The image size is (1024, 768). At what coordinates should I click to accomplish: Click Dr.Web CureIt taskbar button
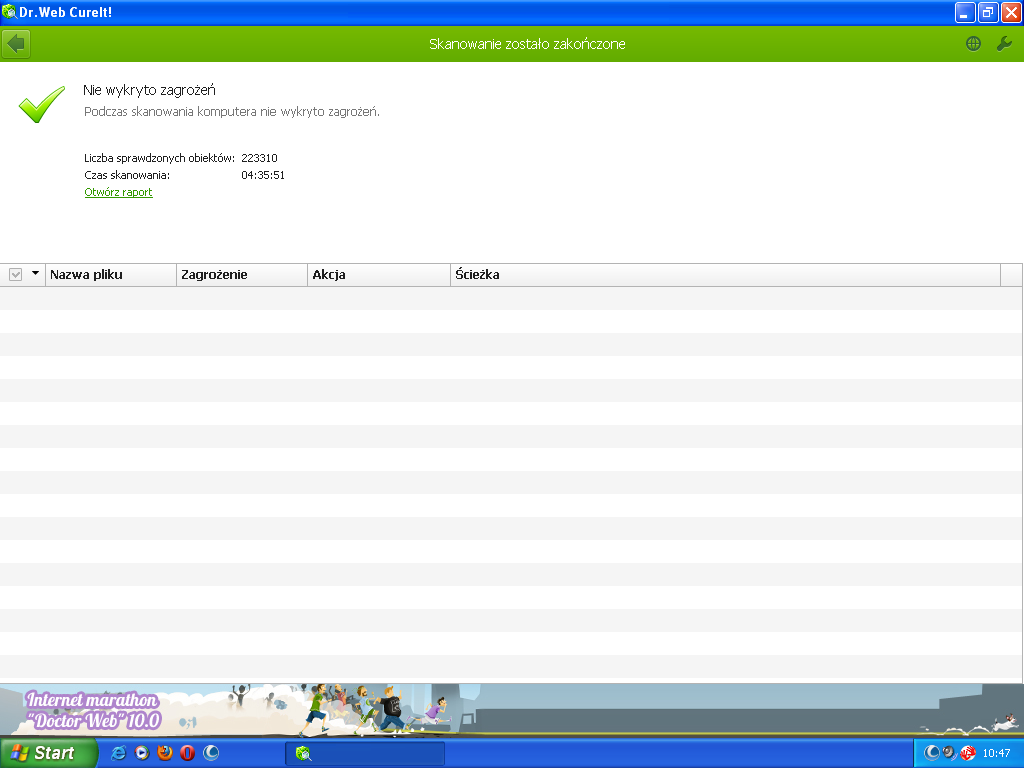pyautogui.click(x=365, y=753)
